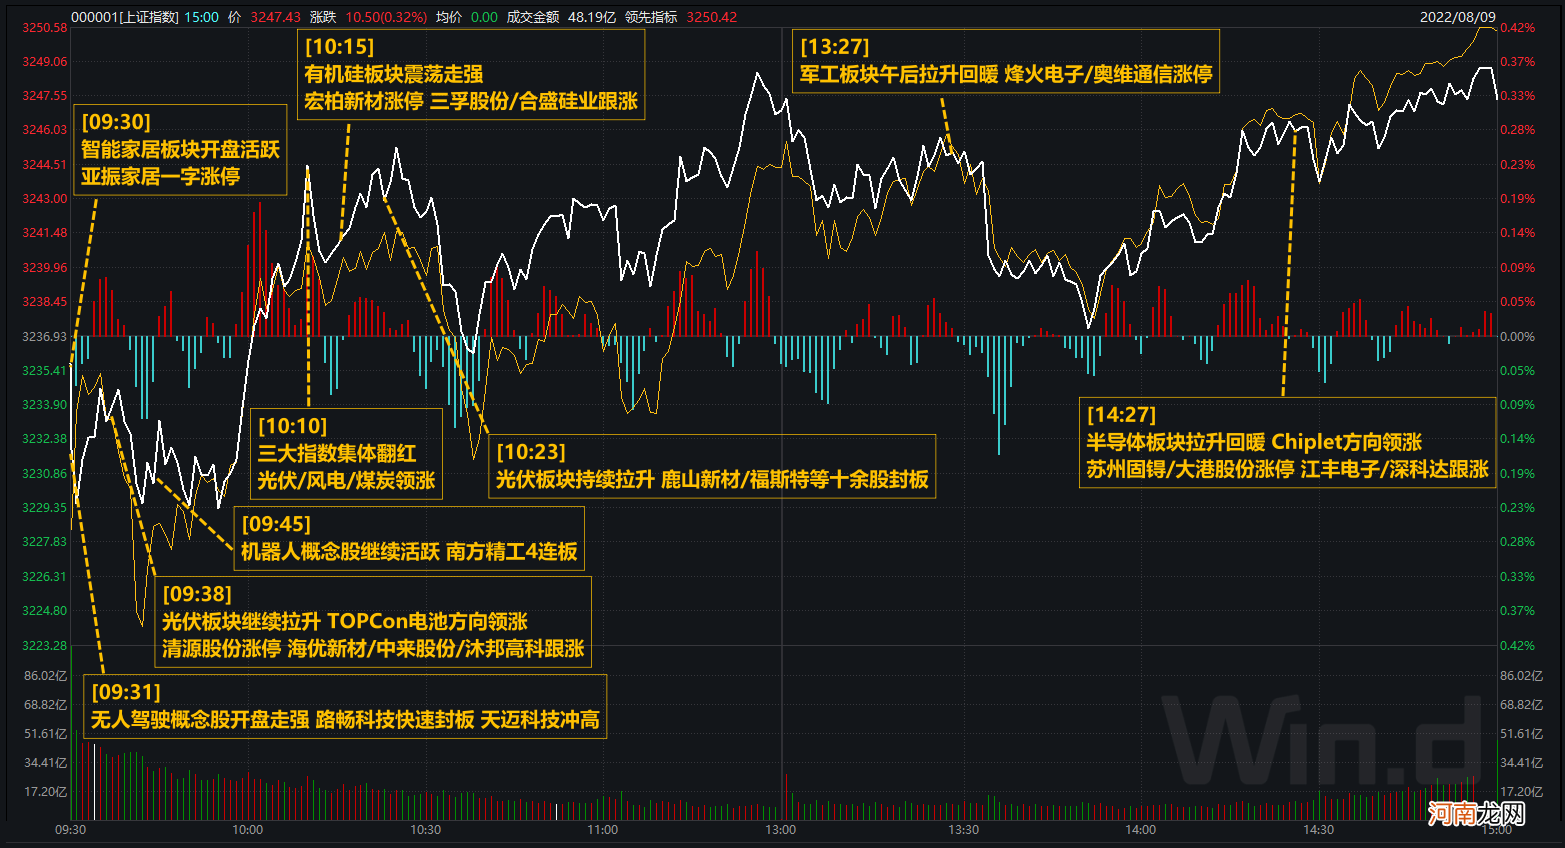Click the 领先指标 value 3250.42
Image resolution: width=1565 pixels, height=848 pixels.
[711, 17]
